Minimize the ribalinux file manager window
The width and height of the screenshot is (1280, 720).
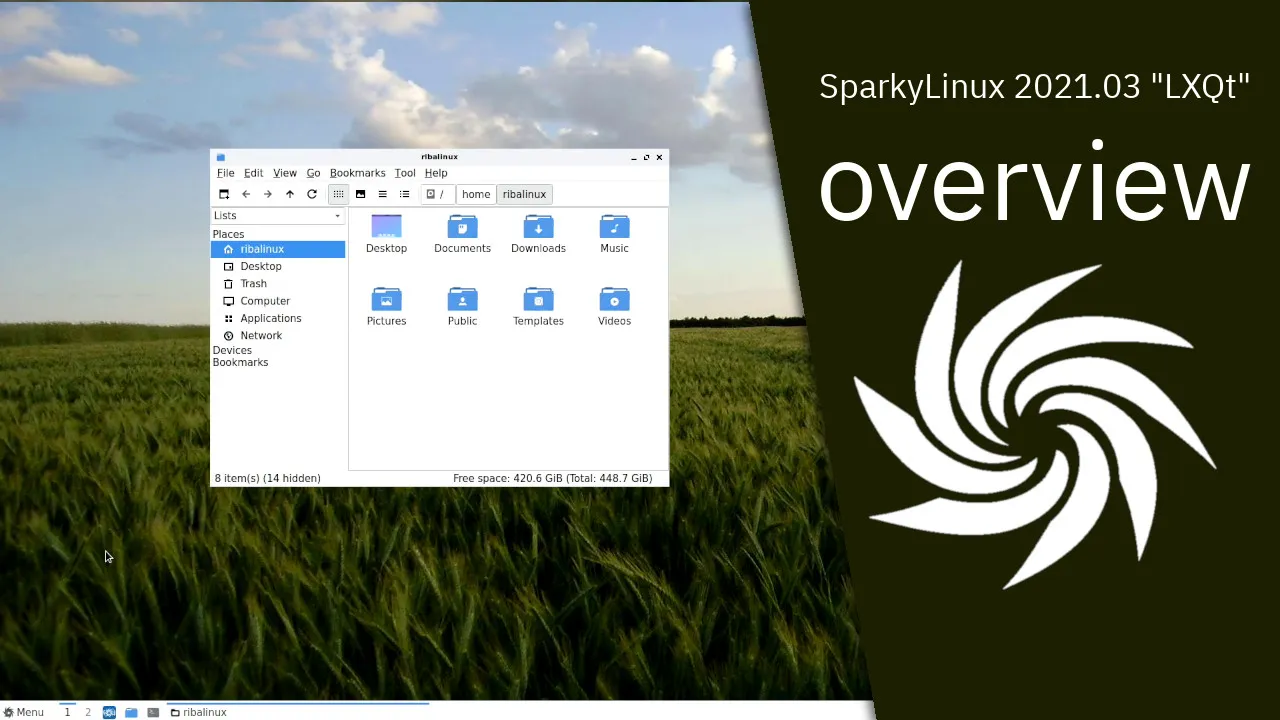click(x=634, y=157)
